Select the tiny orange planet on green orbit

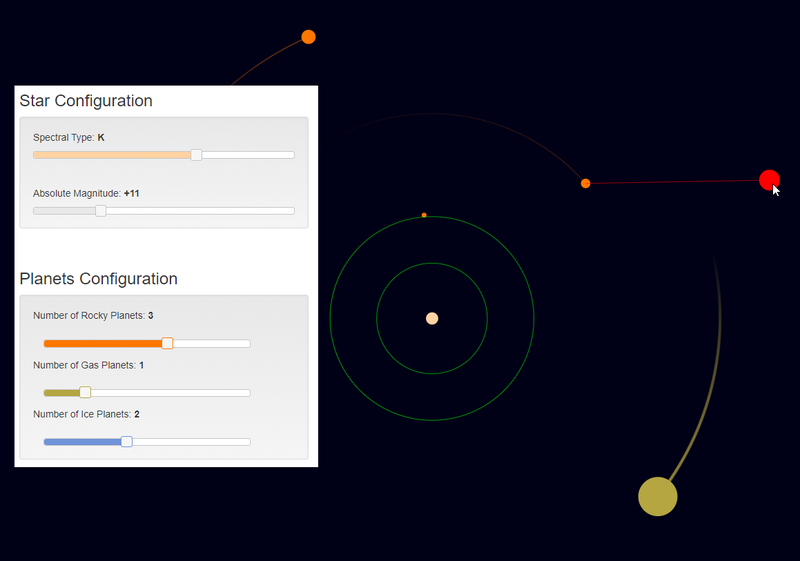424,215
